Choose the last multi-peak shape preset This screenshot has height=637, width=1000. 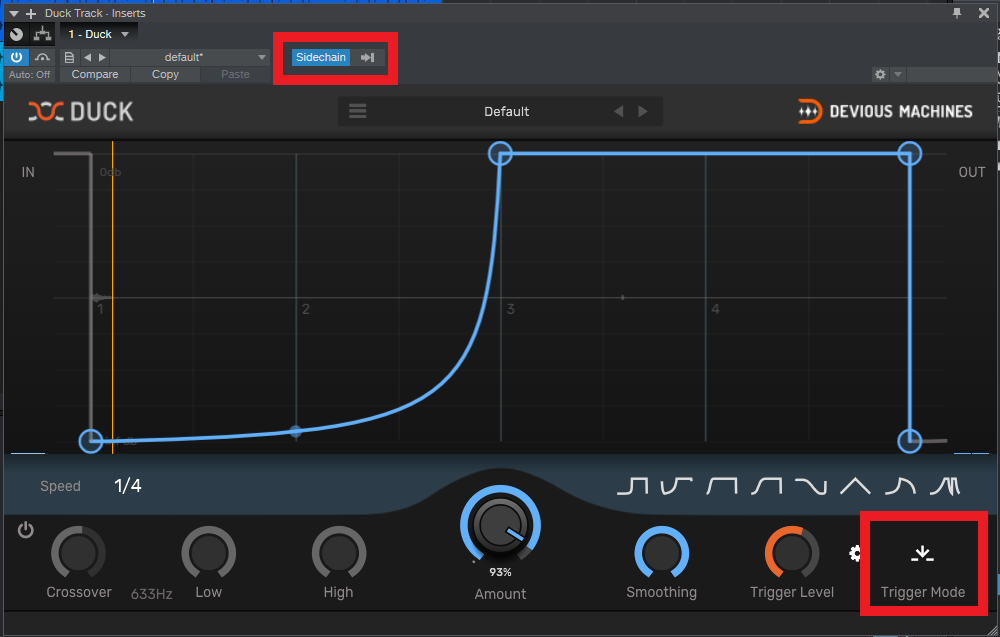[945, 487]
